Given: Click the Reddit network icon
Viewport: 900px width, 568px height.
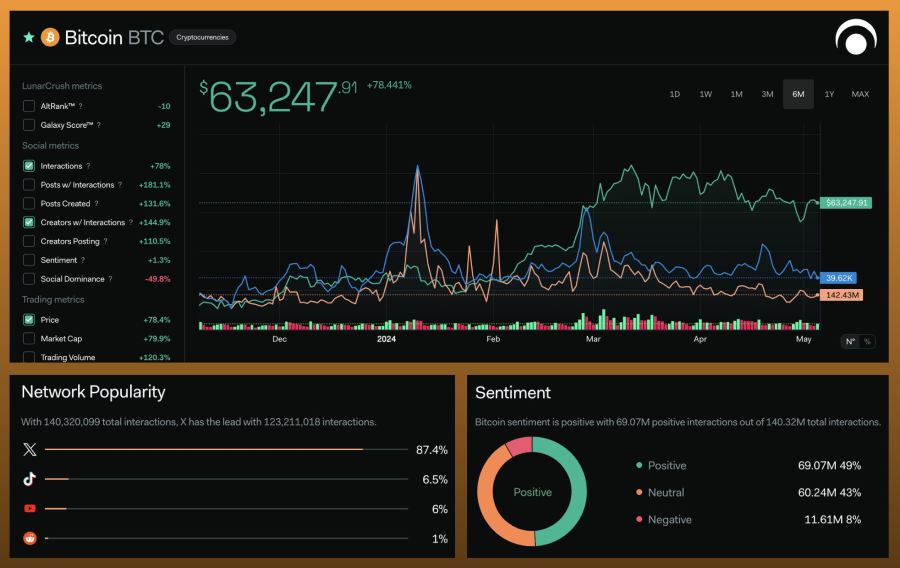Looking at the screenshot, I should [30, 538].
